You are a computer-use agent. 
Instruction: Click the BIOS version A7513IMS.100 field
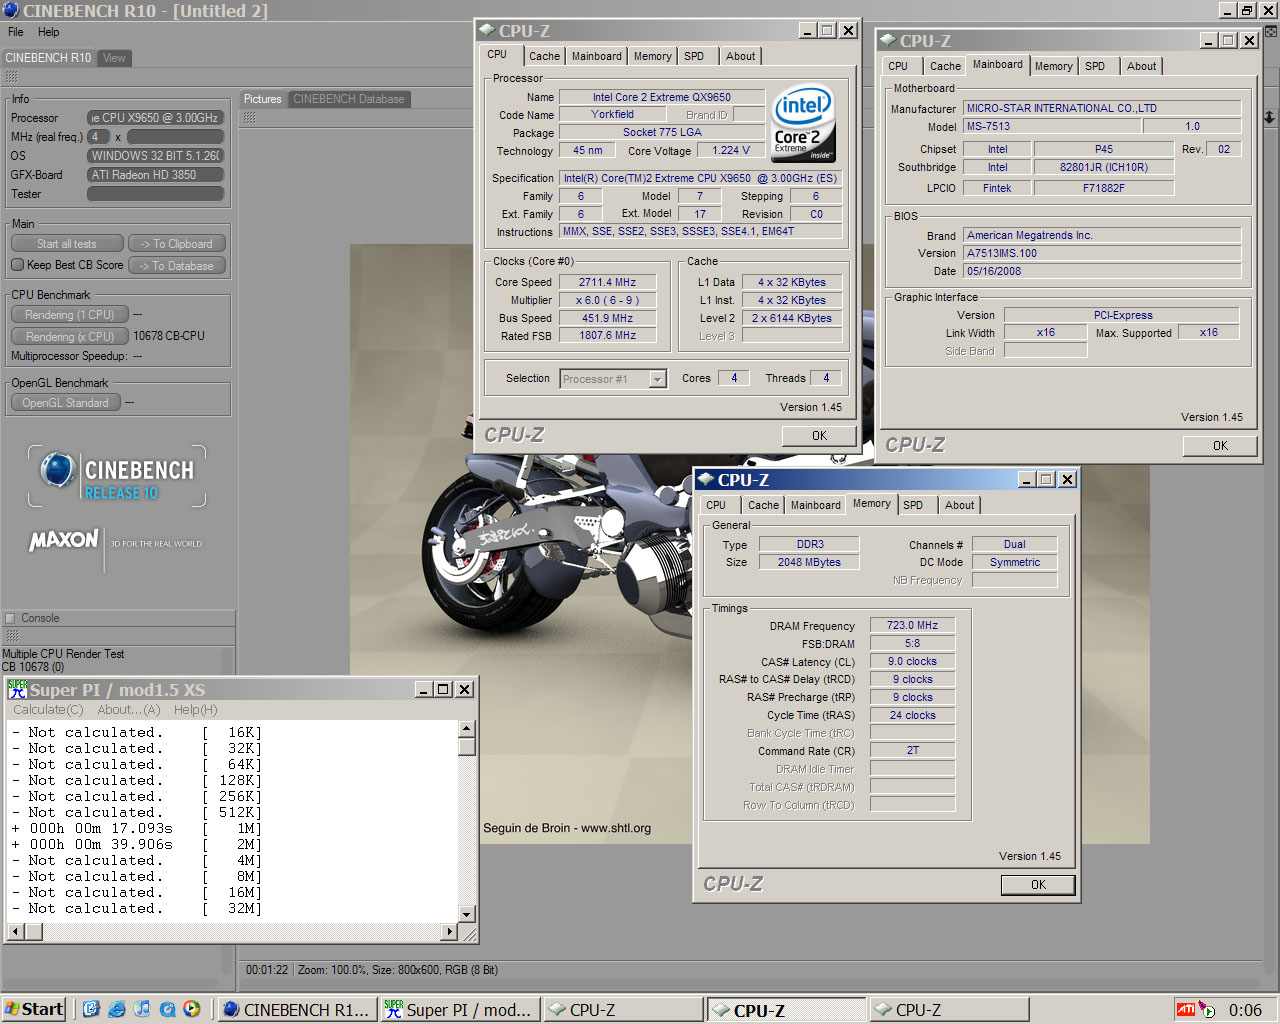pyautogui.click(x=1102, y=254)
